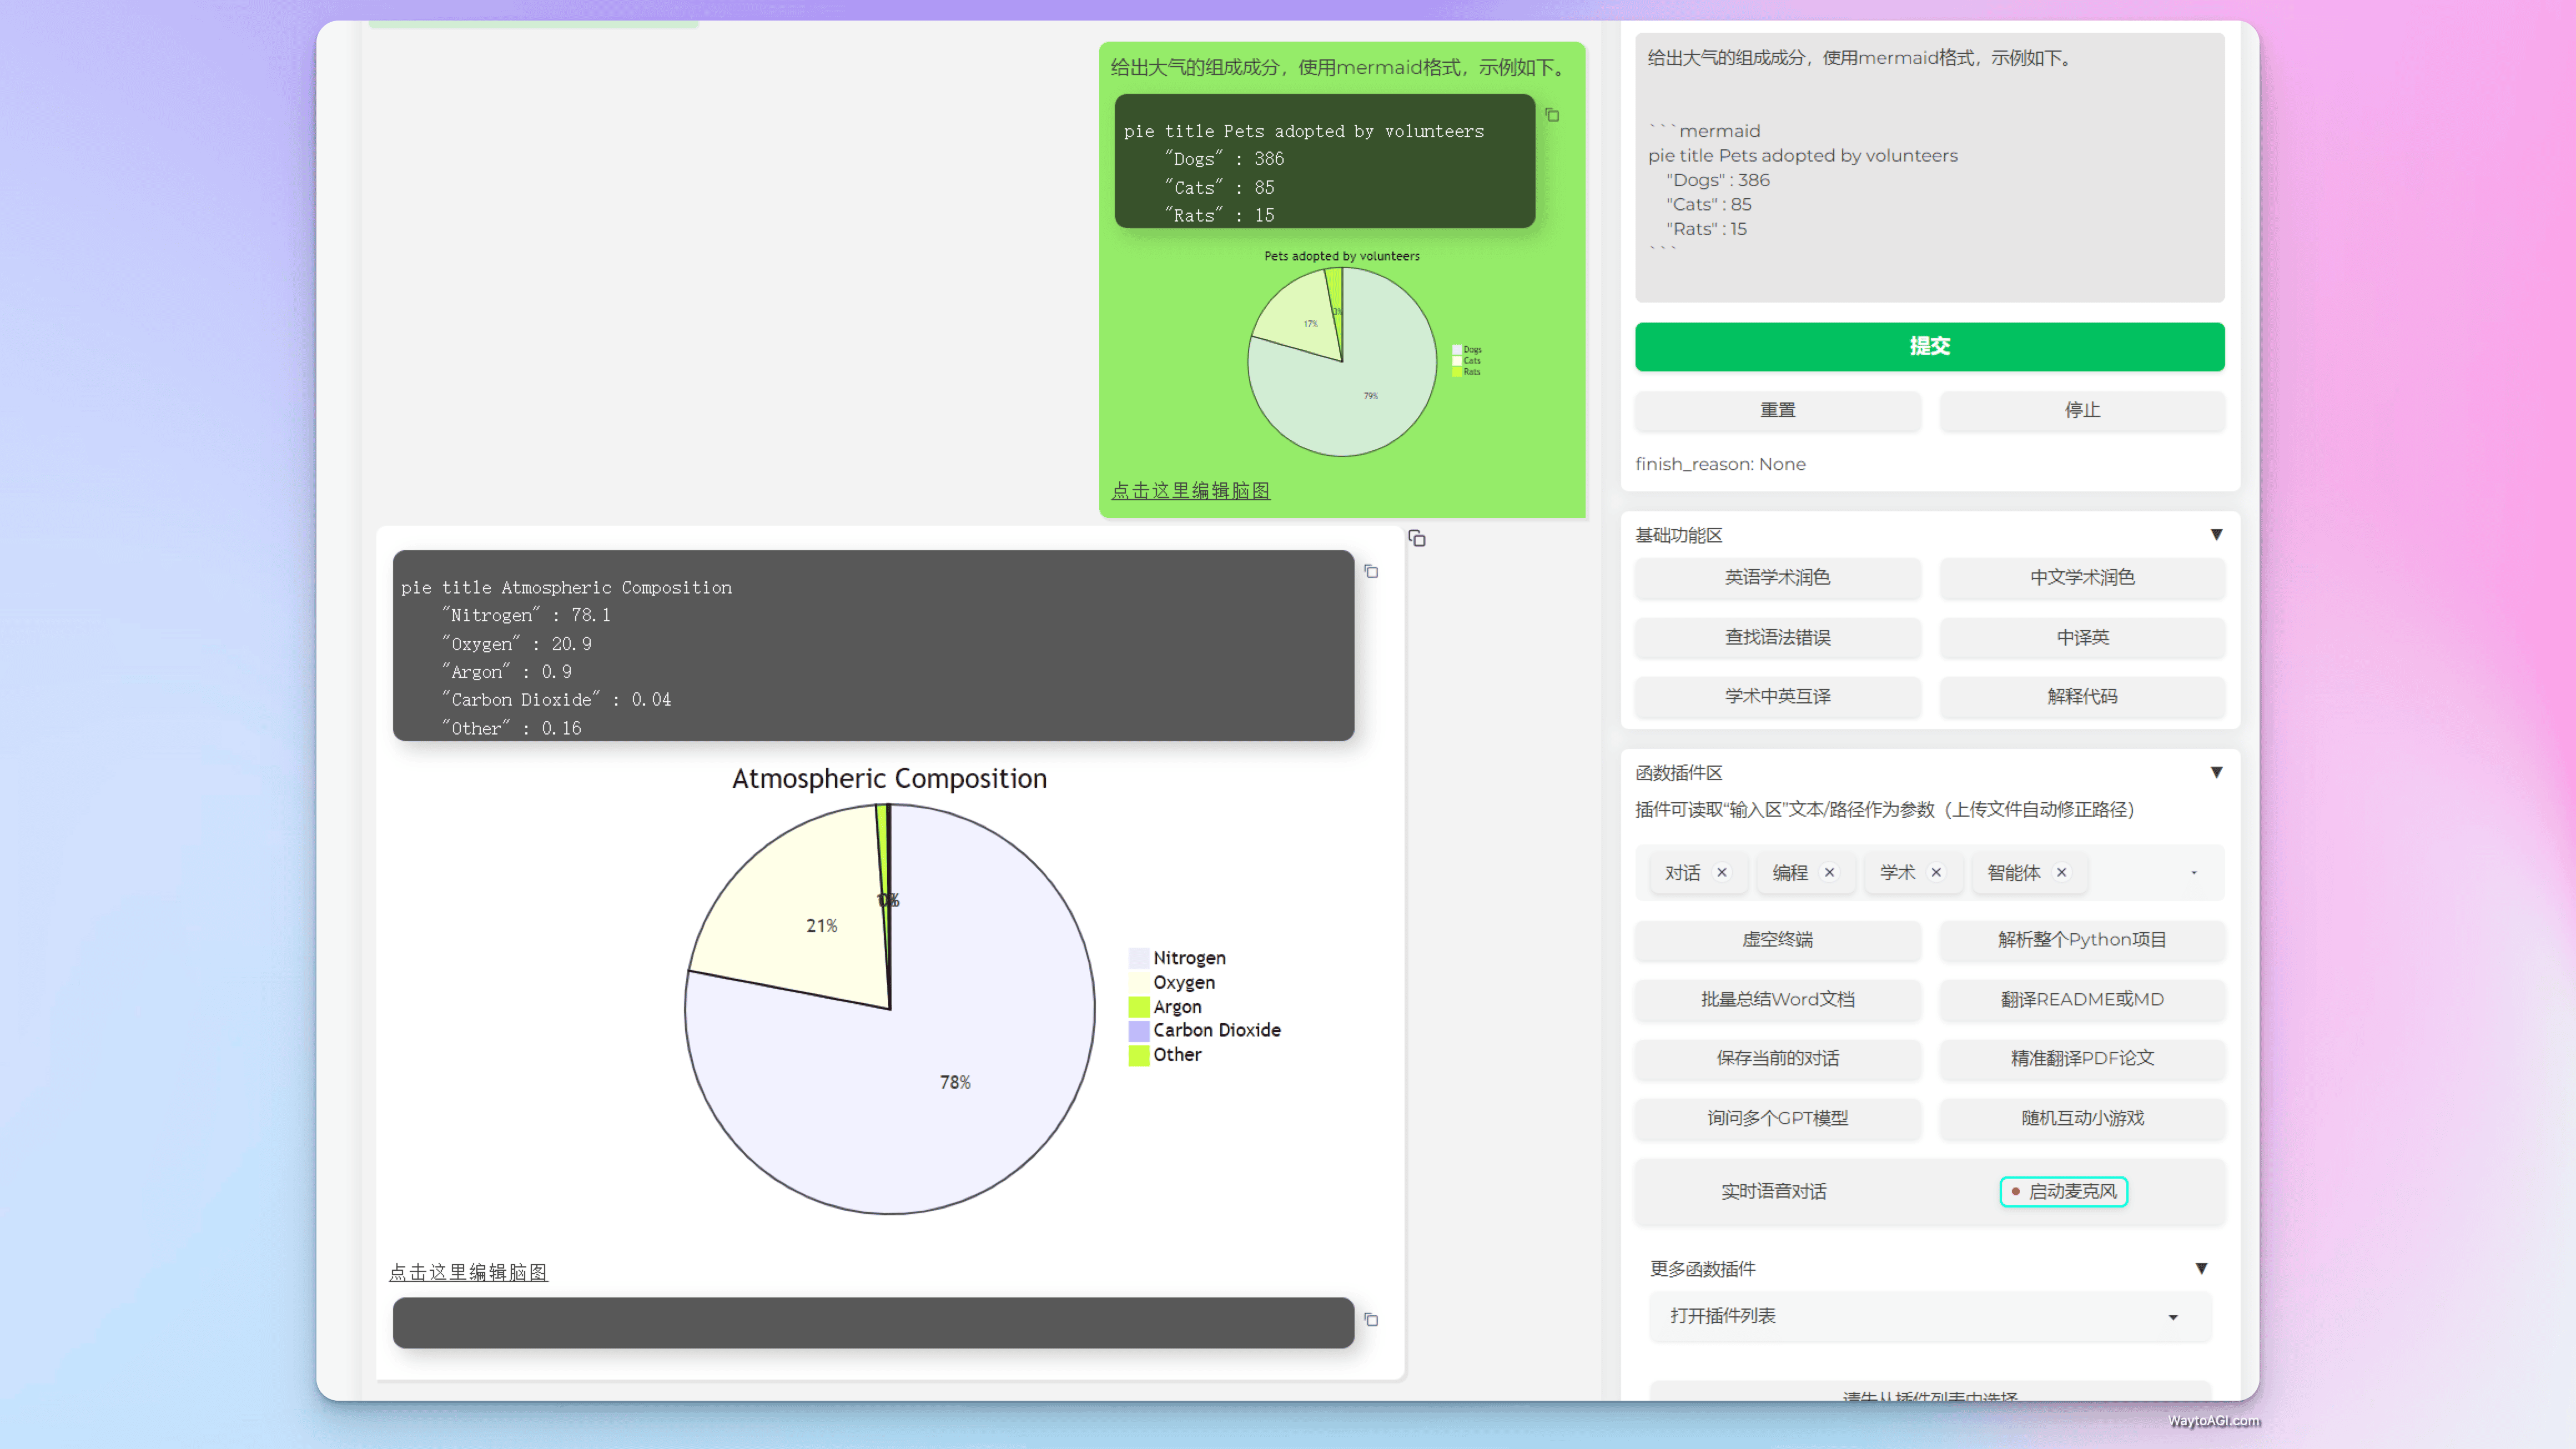The height and width of the screenshot is (1449, 2576).
Task: Click the Carbon Dioxide legend color swatch
Action: (x=1138, y=1030)
